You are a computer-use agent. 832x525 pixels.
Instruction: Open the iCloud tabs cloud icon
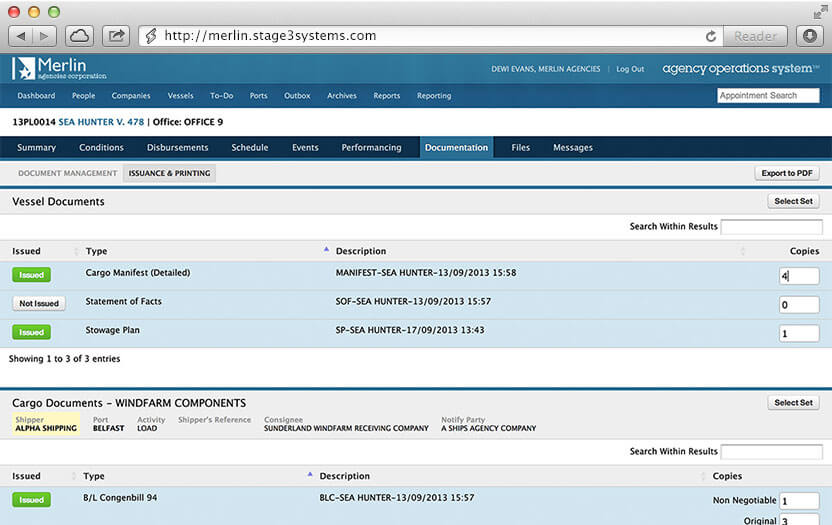coord(80,36)
